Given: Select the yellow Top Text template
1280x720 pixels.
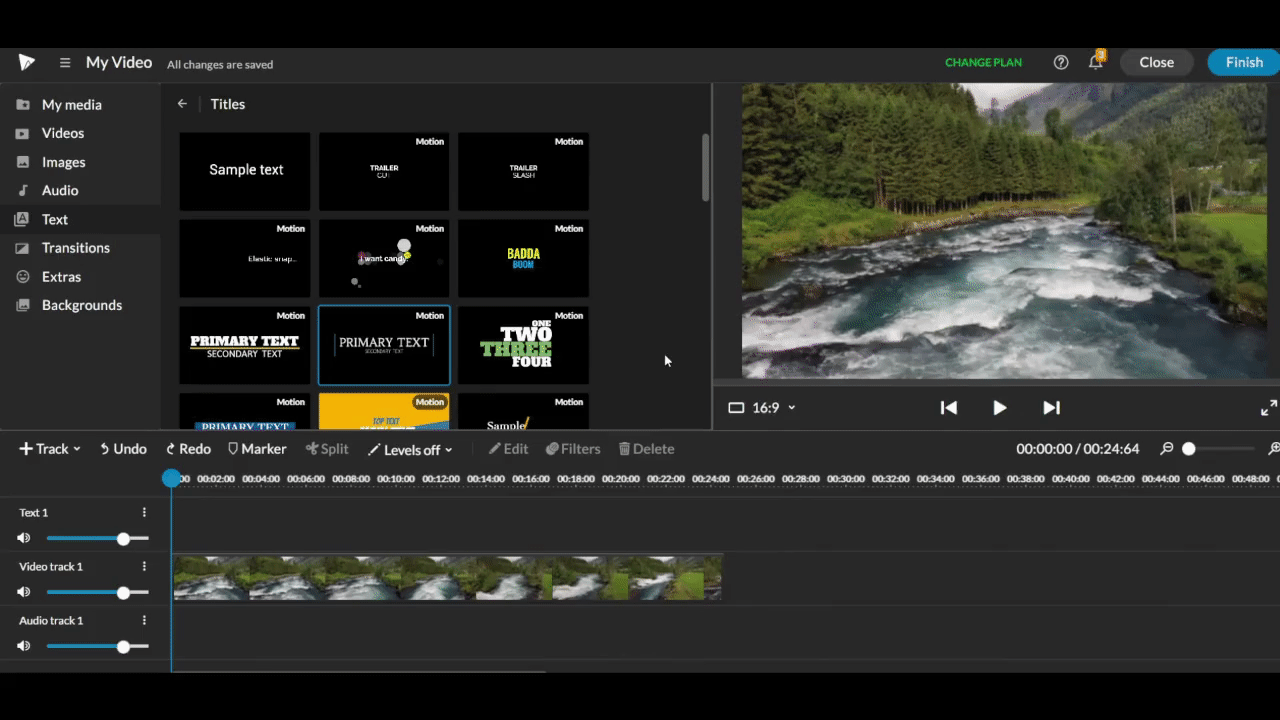Looking at the screenshot, I should coord(384,411).
